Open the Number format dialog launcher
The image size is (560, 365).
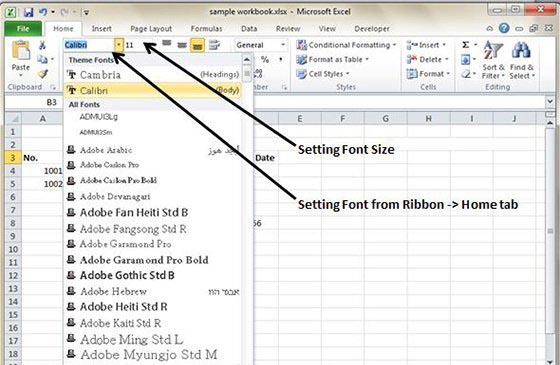(x=284, y=87)
